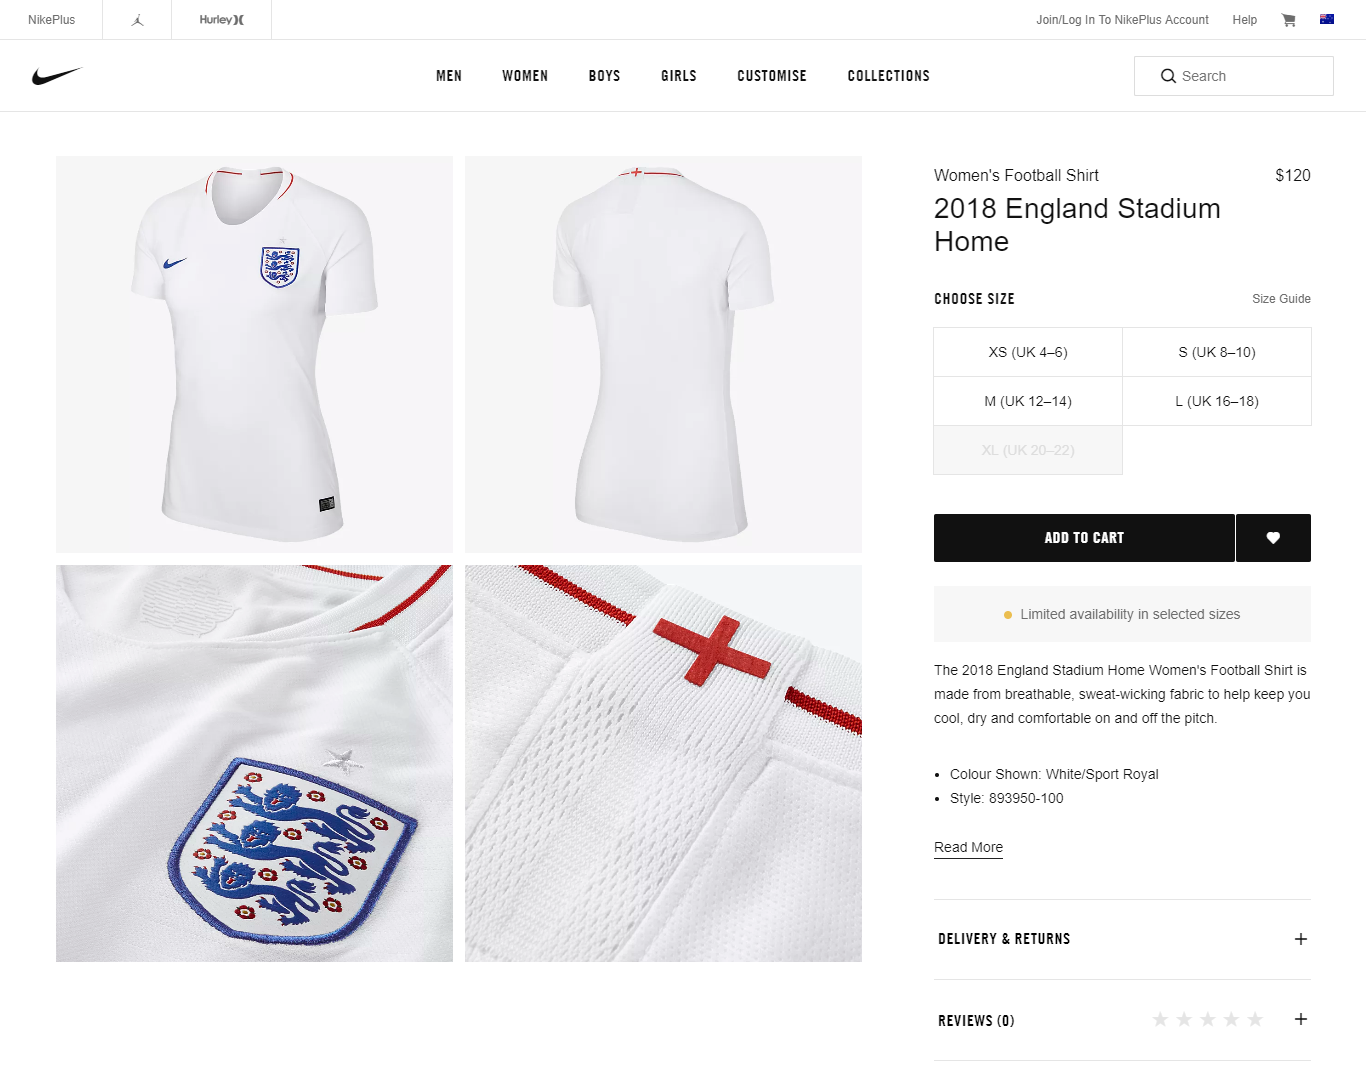Click the search magnifier icon

click(x=1167, y=76)
